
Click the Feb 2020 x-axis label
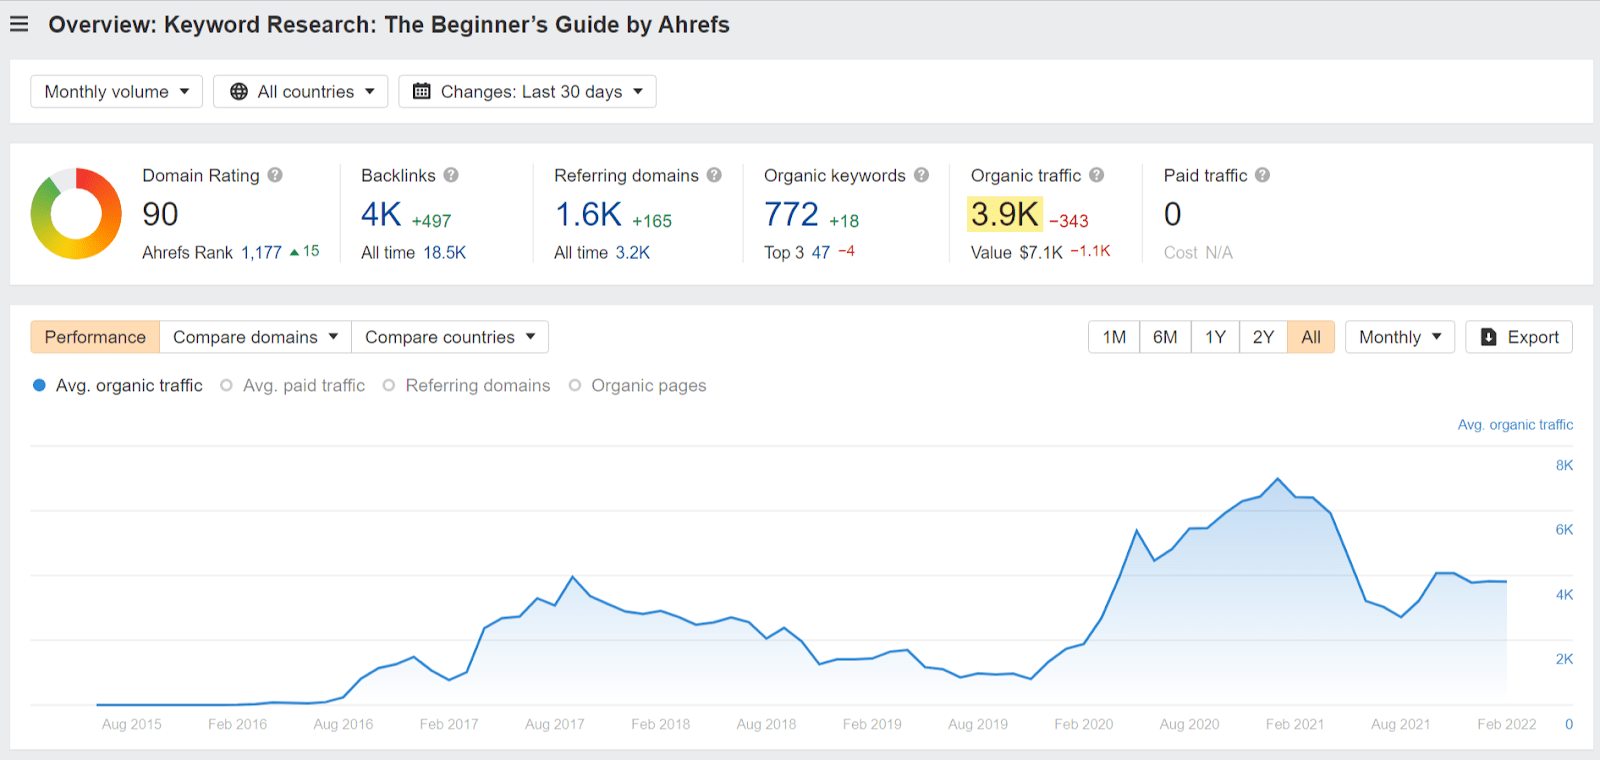1084,724
